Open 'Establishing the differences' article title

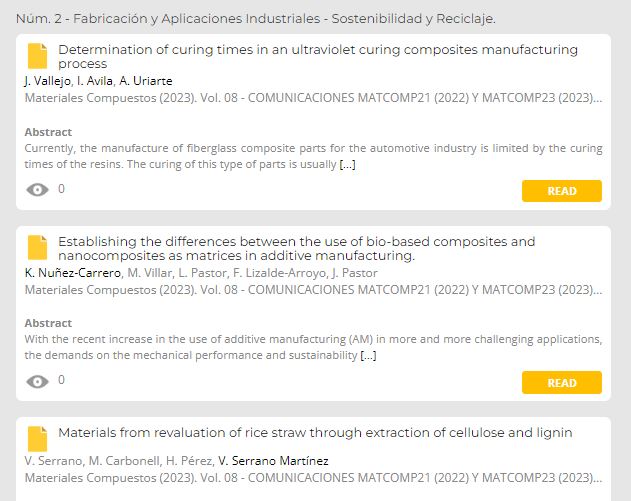click(297, 248)
